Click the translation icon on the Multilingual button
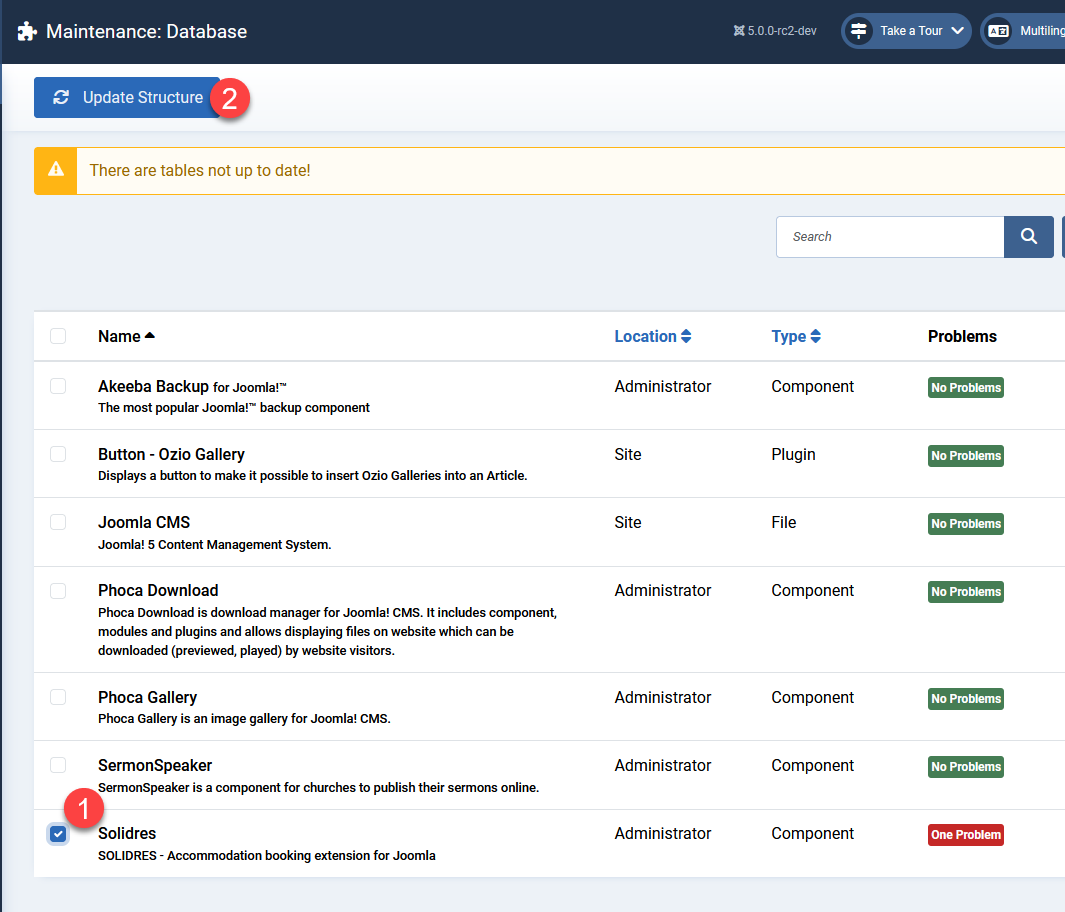Viewport: 1065px width, 912px height. tap(998, 31)
